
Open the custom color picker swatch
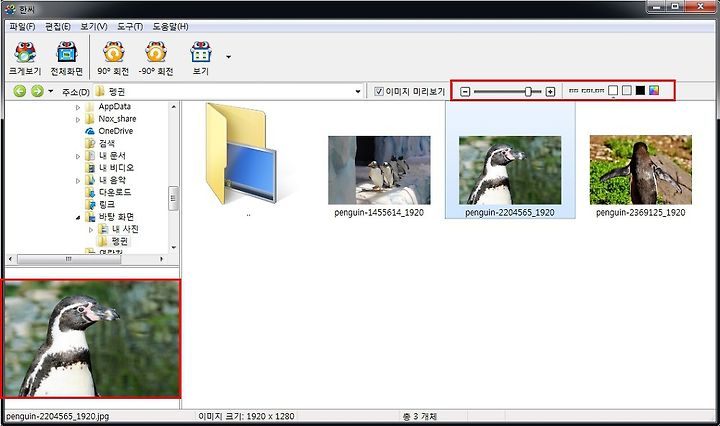pyautogui.click(x=654, y=90)
